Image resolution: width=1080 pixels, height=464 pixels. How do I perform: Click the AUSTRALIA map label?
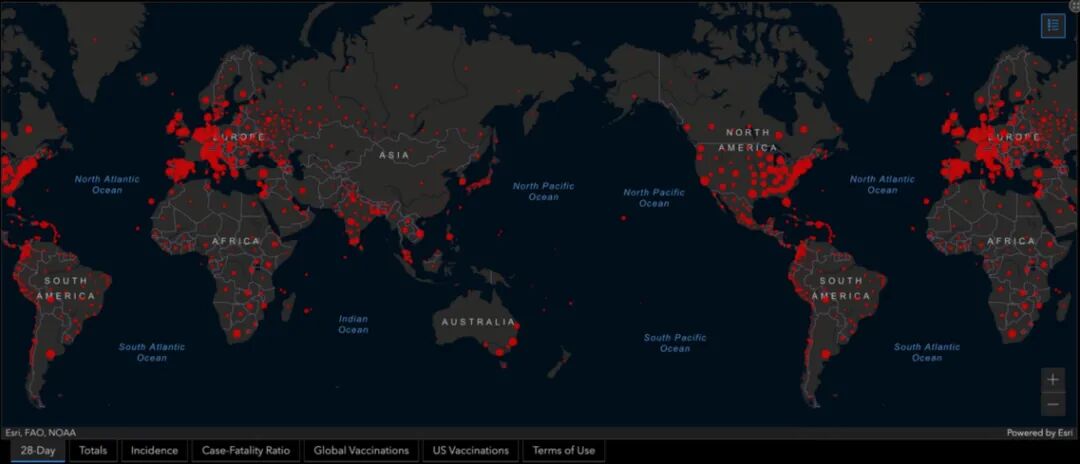478,322
